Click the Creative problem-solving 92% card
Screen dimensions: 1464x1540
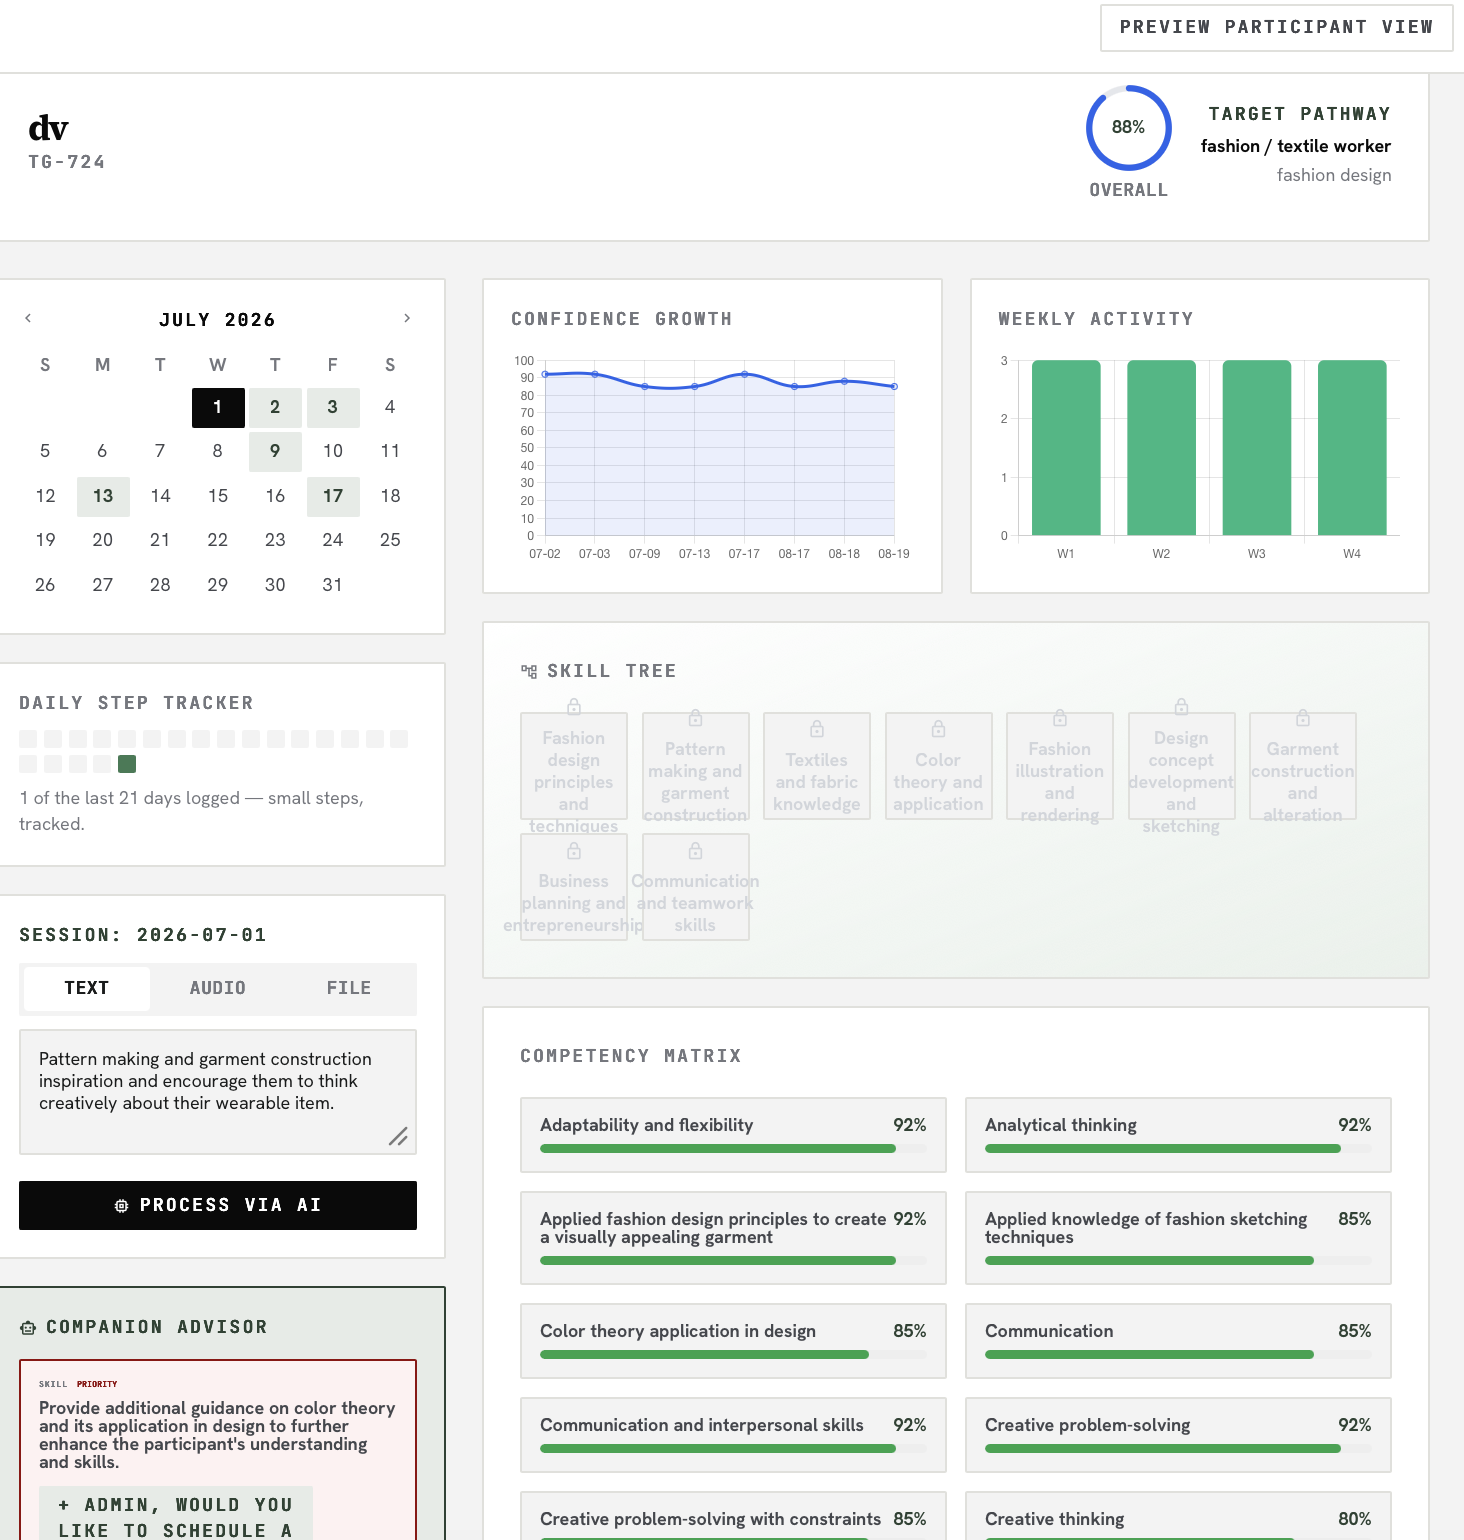pyautogui.click(x=1178, y=1435)
